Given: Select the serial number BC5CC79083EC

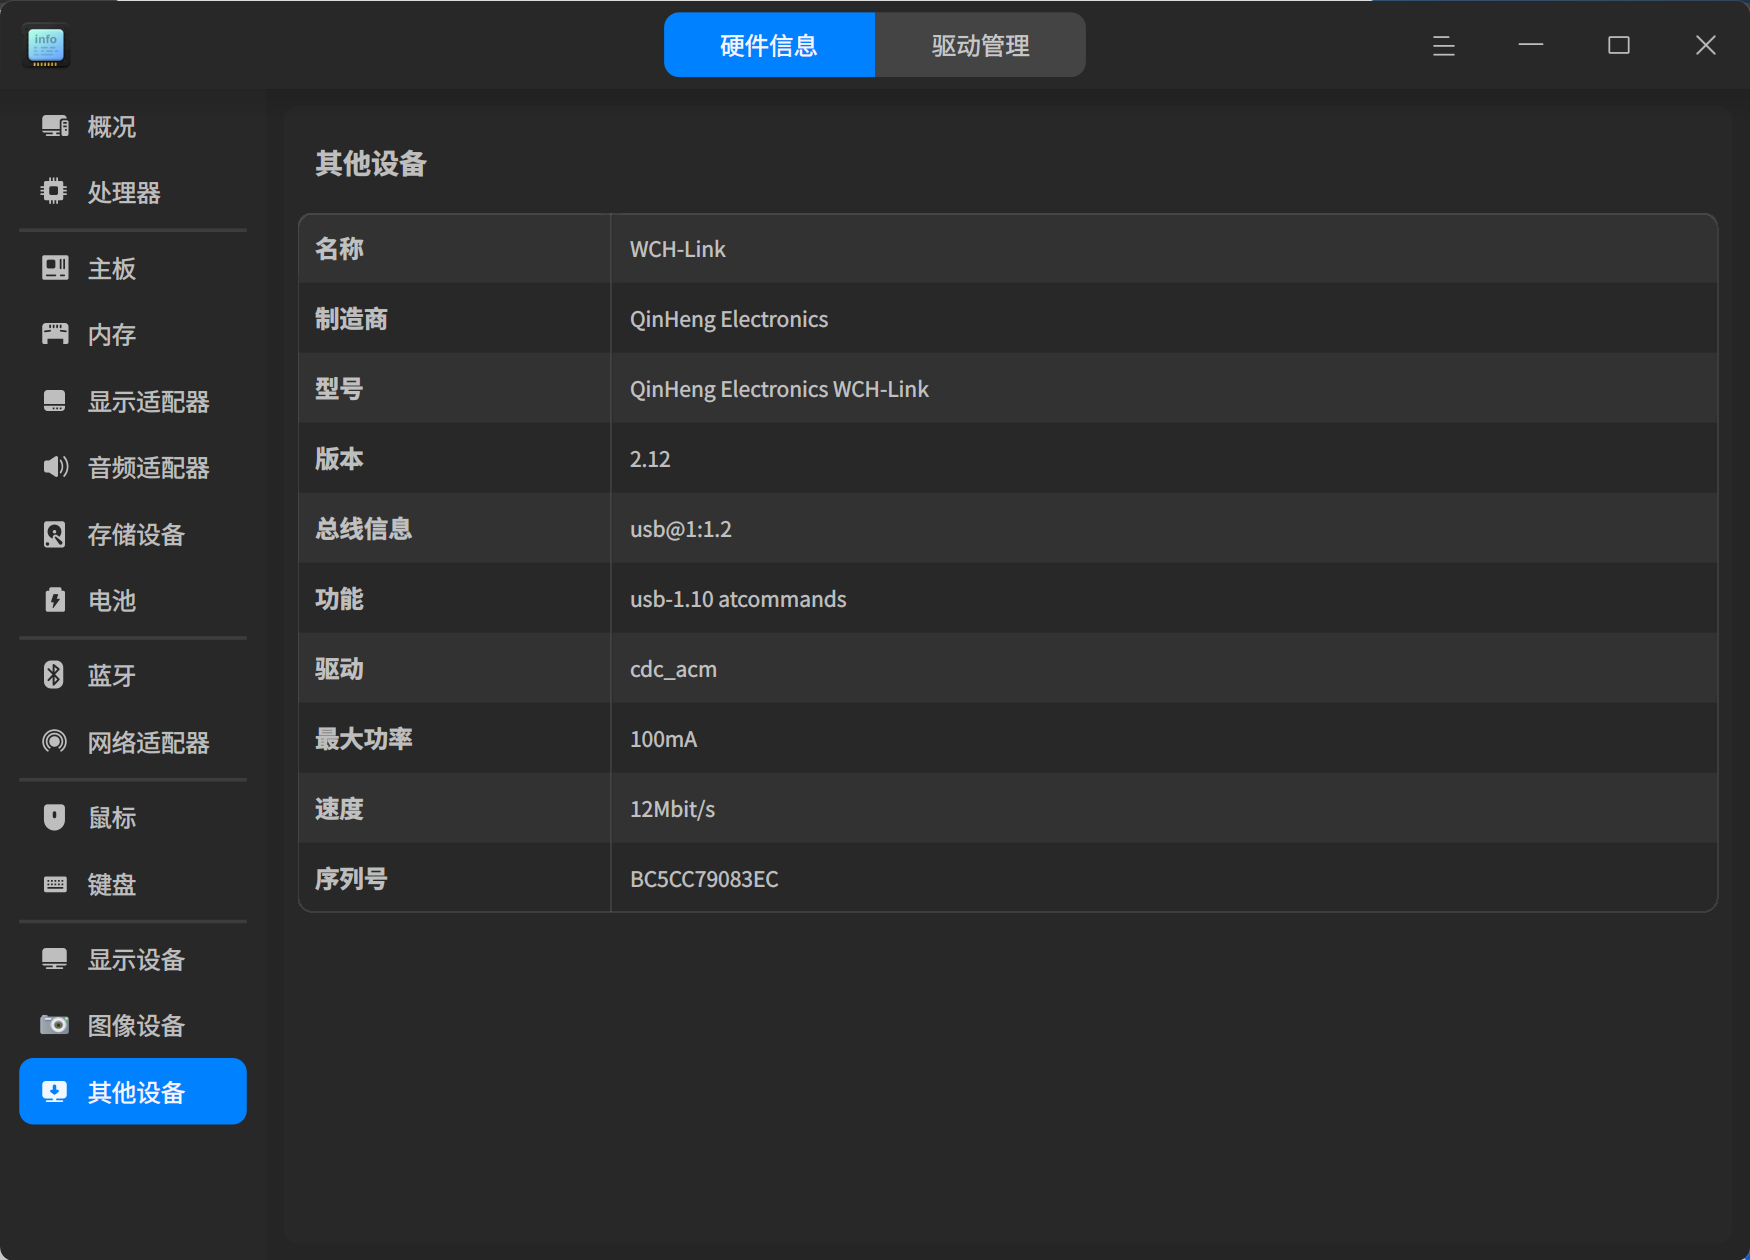Looking at the screenshot, I should pos(704,879).
